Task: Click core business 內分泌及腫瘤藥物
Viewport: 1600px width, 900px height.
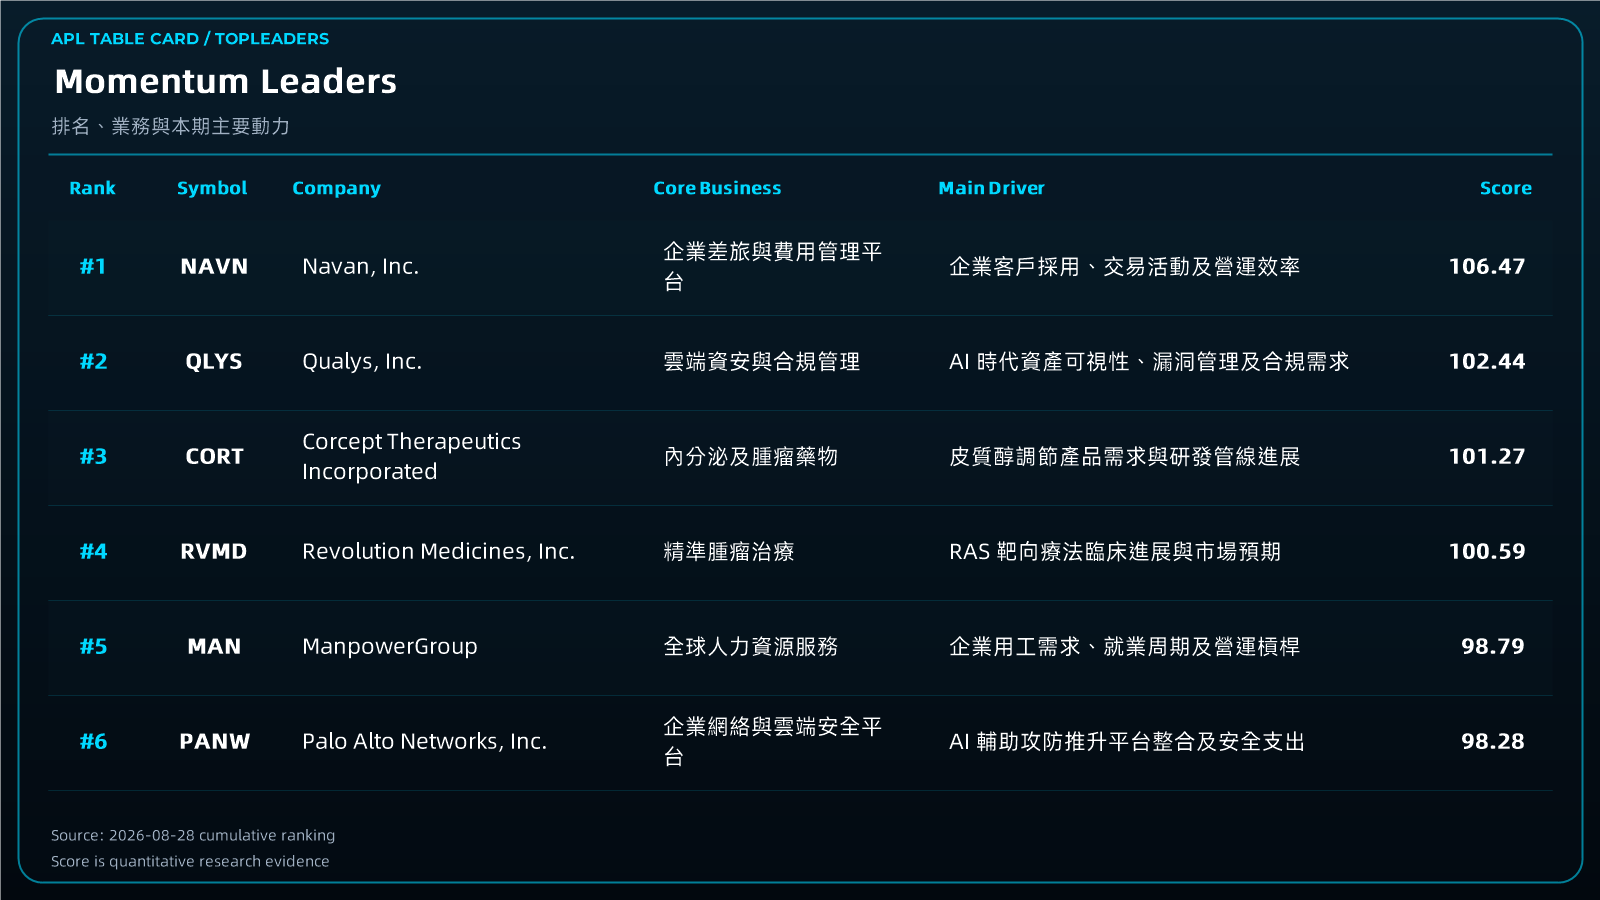Action: click(751, 457)
